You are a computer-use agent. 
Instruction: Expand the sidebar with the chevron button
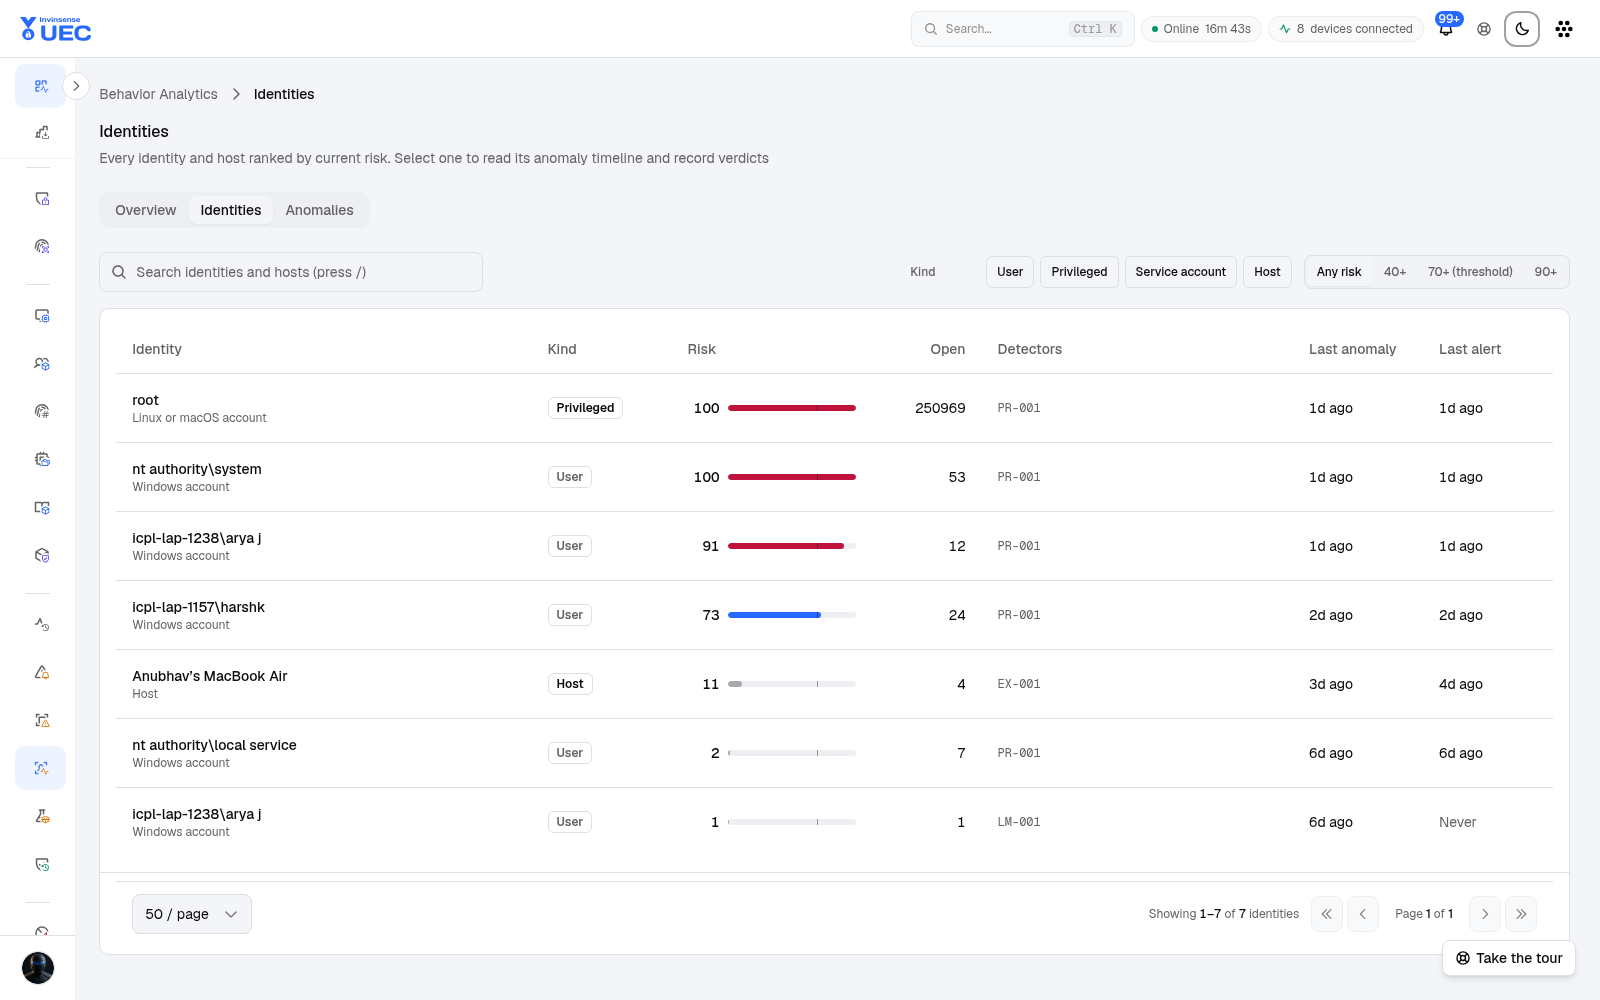pyautogui.click(x=76, y=86)
